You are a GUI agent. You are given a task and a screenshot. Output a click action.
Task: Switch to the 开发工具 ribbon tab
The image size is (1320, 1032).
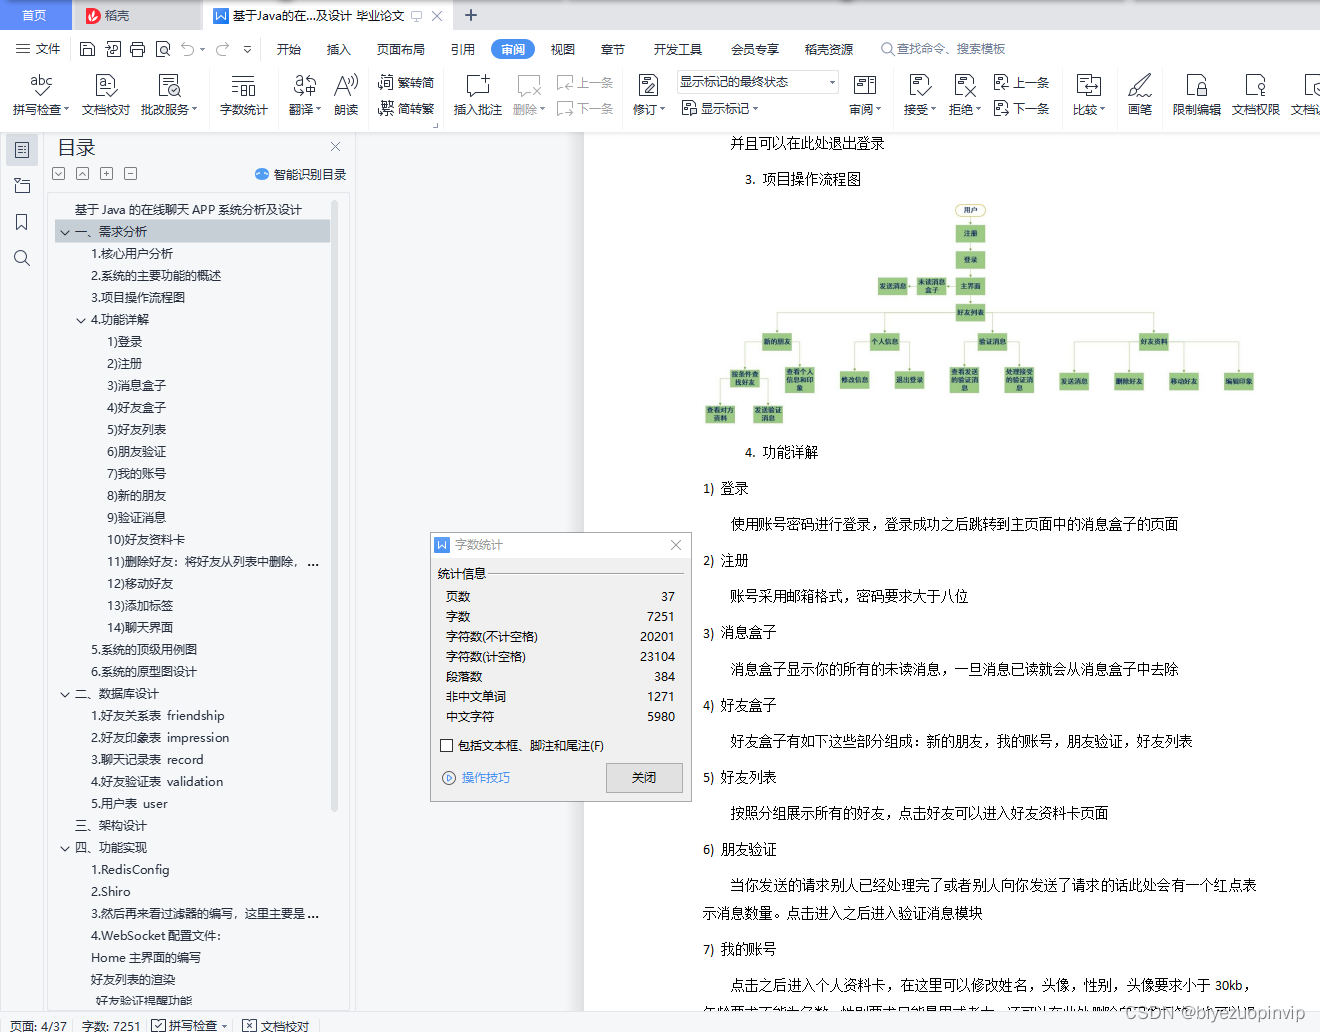(x=678, y=49)
